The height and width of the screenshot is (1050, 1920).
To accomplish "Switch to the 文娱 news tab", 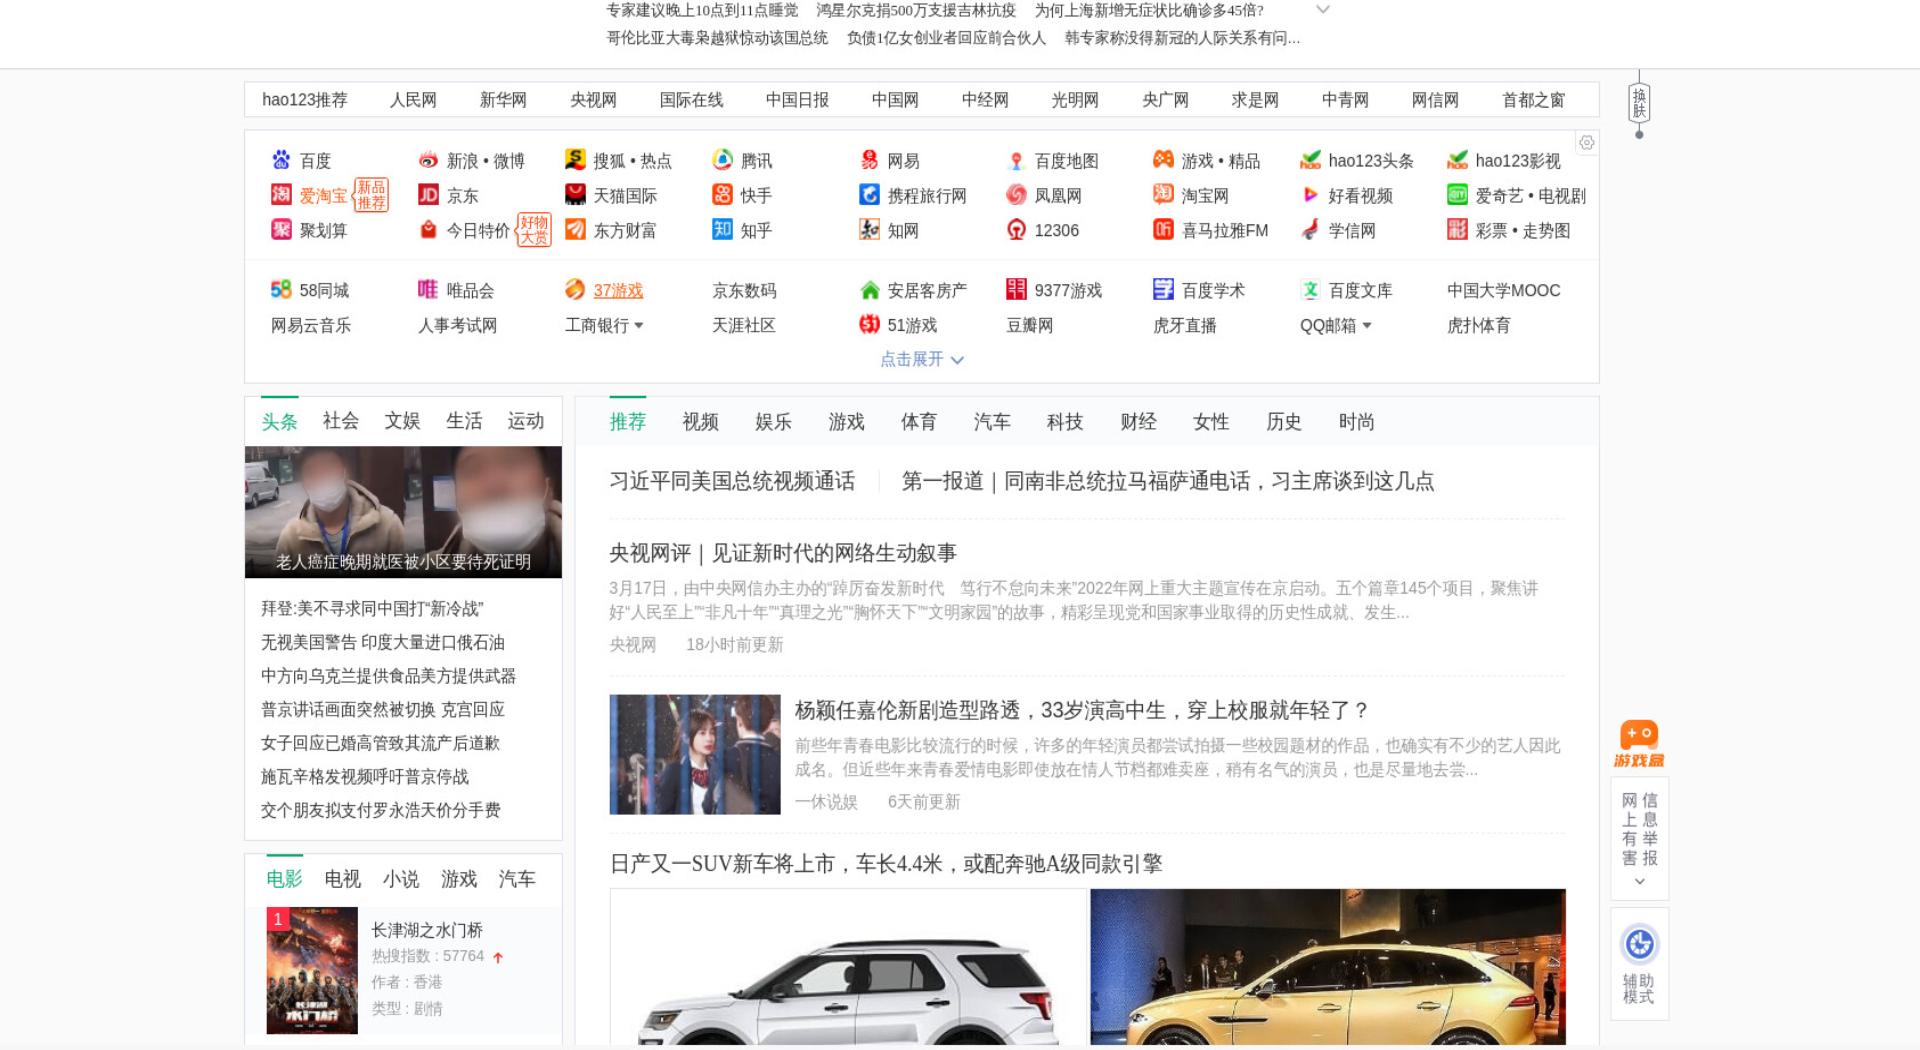I will click(x=402, y=421).
